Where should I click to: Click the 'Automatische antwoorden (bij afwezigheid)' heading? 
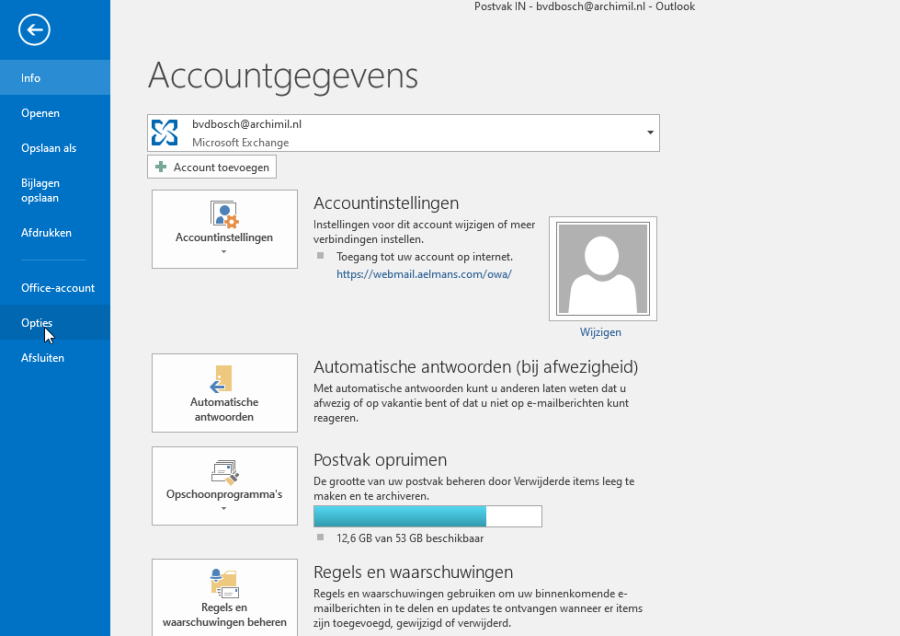(476, 367)
